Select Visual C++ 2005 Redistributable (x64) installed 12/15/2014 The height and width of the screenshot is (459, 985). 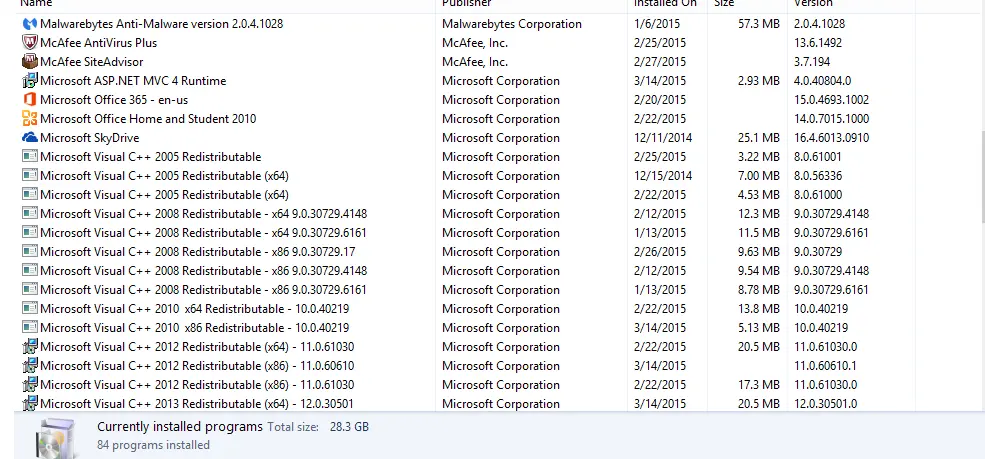164,176
